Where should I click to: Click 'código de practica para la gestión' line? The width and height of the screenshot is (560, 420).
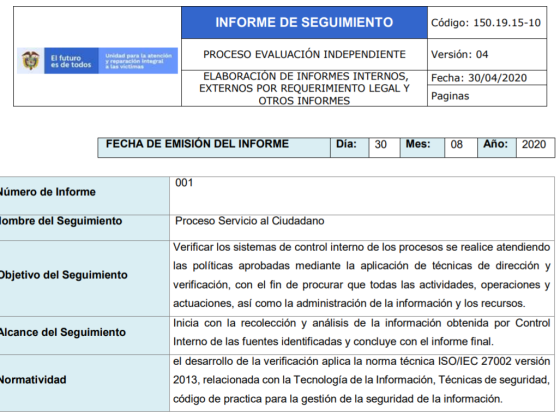tap(338, 399)
